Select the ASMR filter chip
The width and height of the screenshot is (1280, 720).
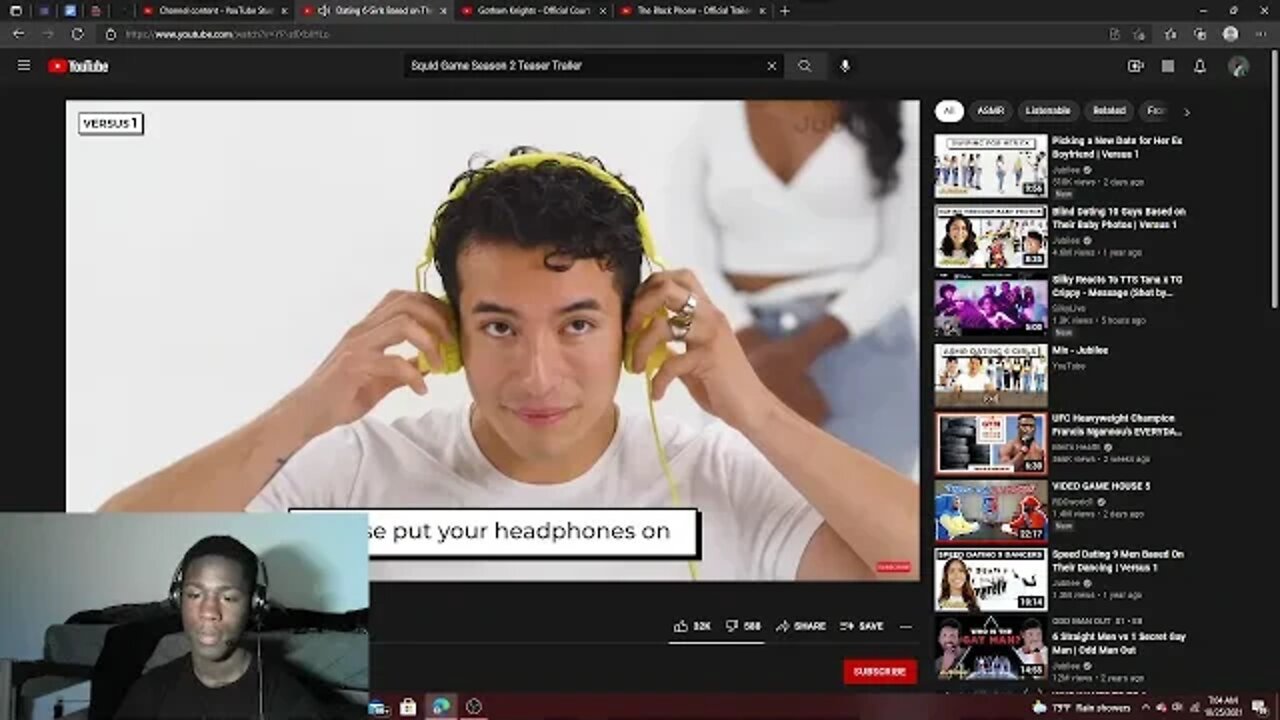tap(990, 111)
